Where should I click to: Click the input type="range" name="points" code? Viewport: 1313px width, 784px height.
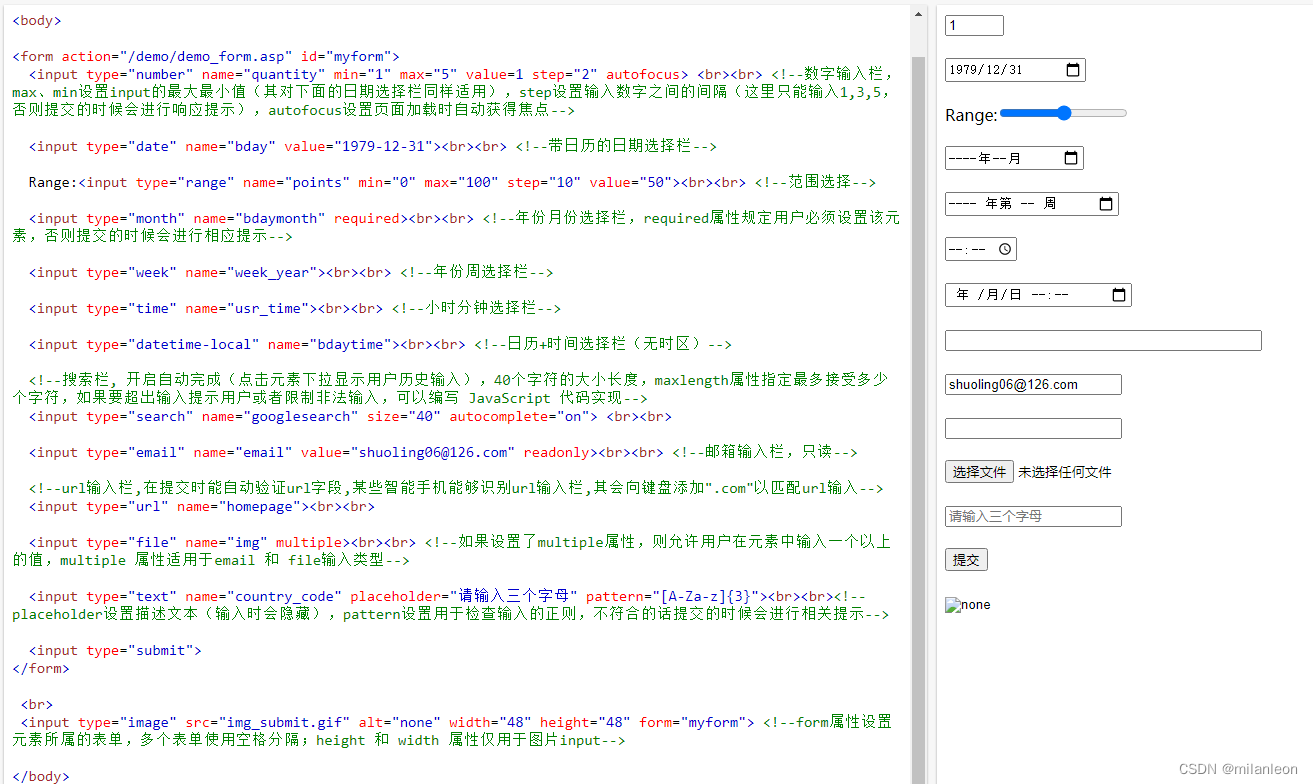380,182
